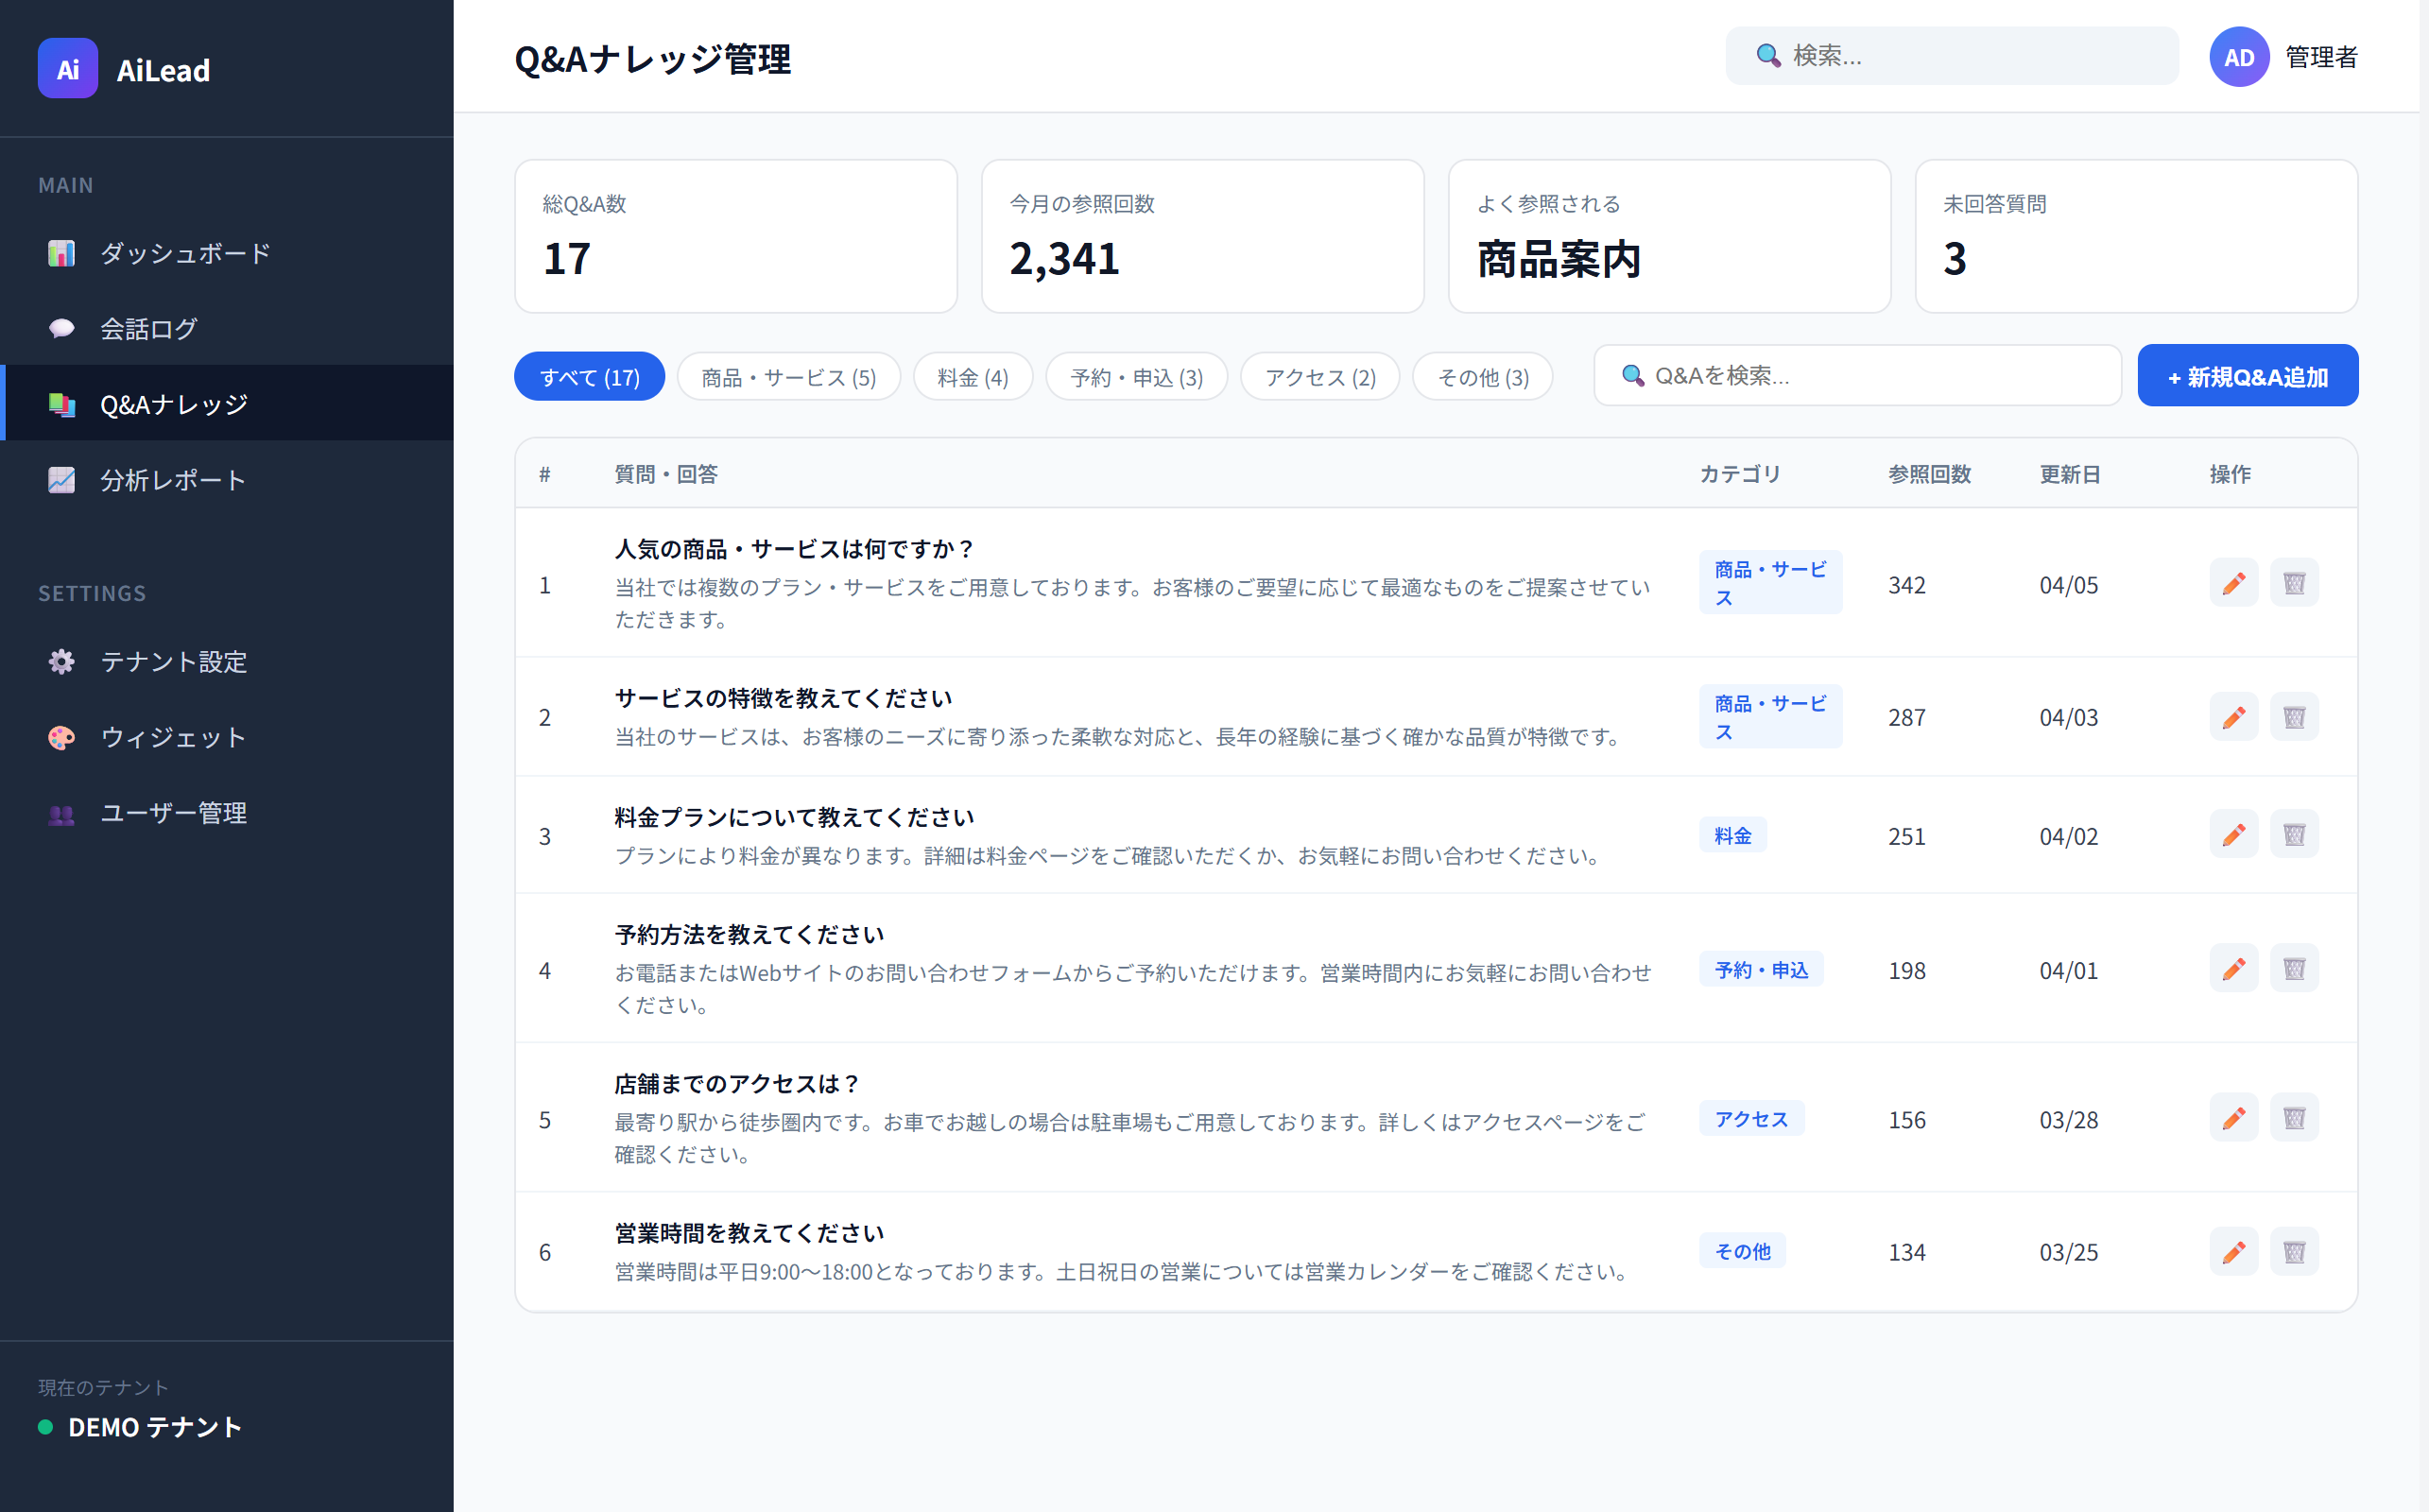Delete the 料金プラン Q&A via trash icon
The image size is (2429, 1512).
2295,834
